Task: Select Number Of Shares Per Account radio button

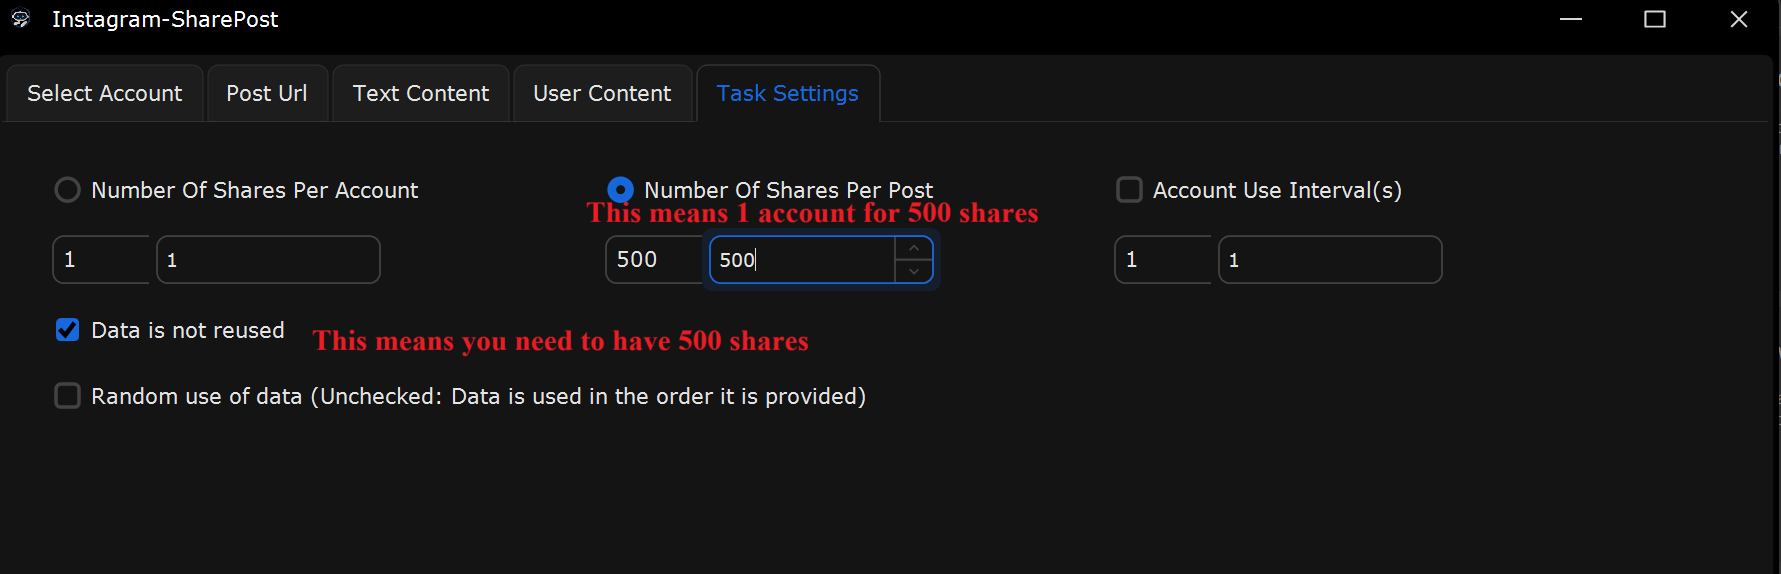Action: coord(67,190)
